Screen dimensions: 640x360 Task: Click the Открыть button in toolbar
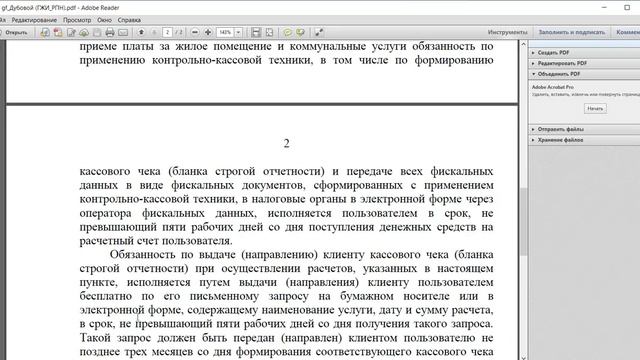pos(14,32)
